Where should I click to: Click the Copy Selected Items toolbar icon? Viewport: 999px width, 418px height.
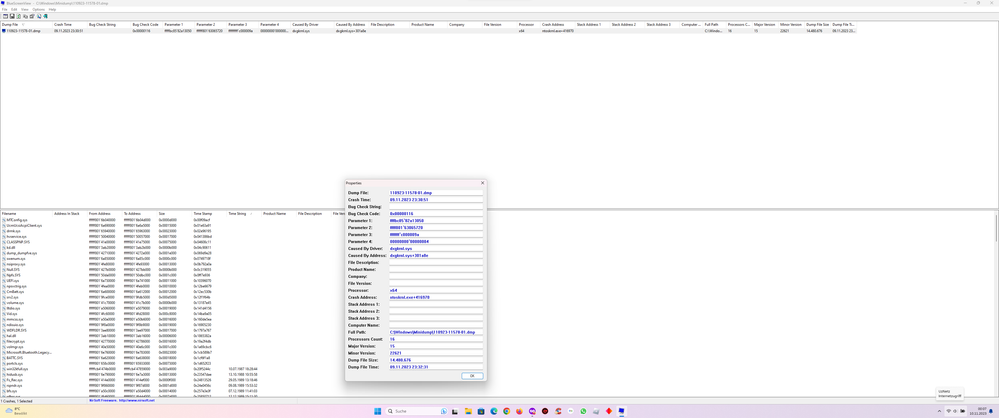point(25,16)
